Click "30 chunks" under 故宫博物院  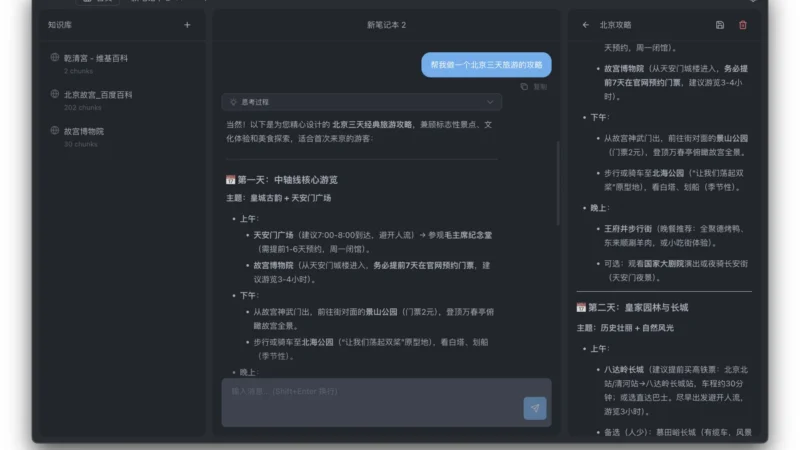(x=81, y=144)
